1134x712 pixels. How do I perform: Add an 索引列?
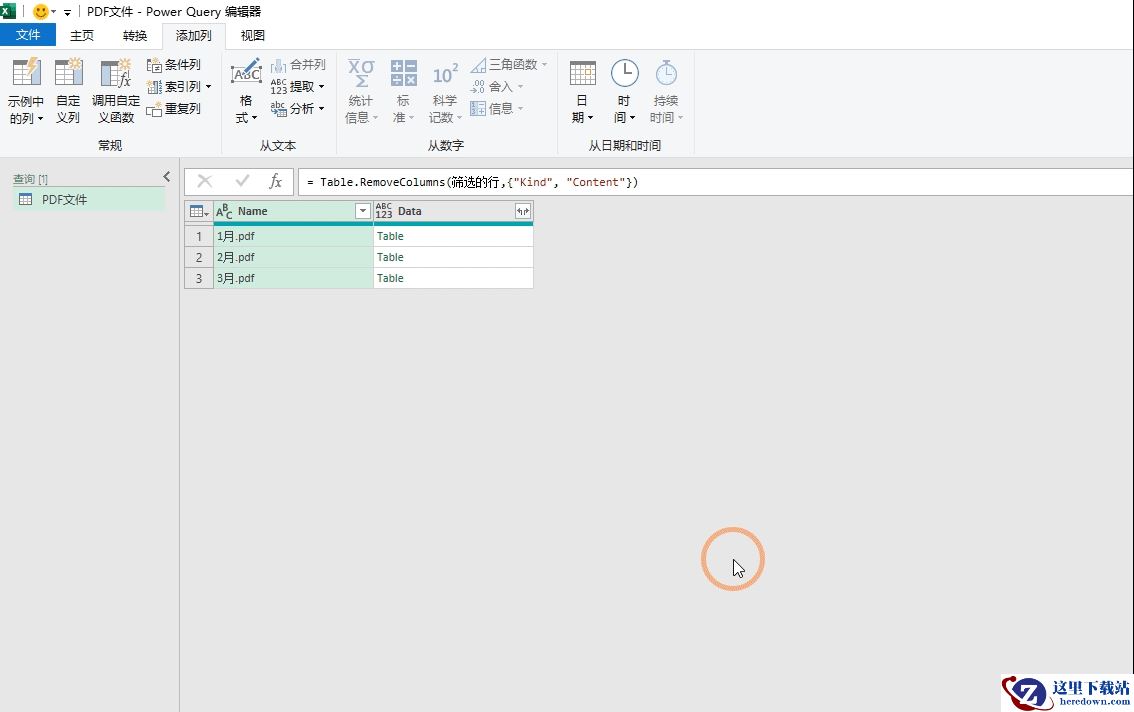click(x=174, y=87)
